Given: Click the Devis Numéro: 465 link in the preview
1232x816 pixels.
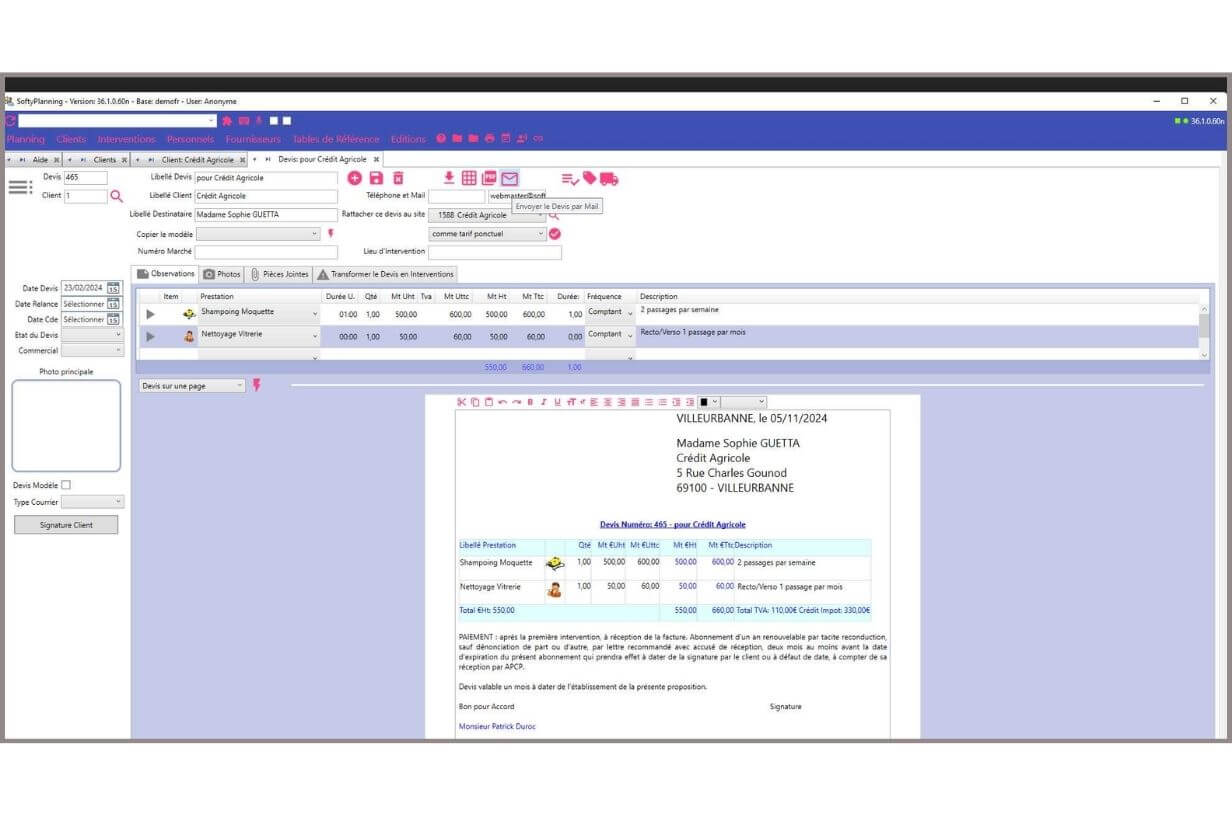Looking at the screenshot, I should (673, 524).
